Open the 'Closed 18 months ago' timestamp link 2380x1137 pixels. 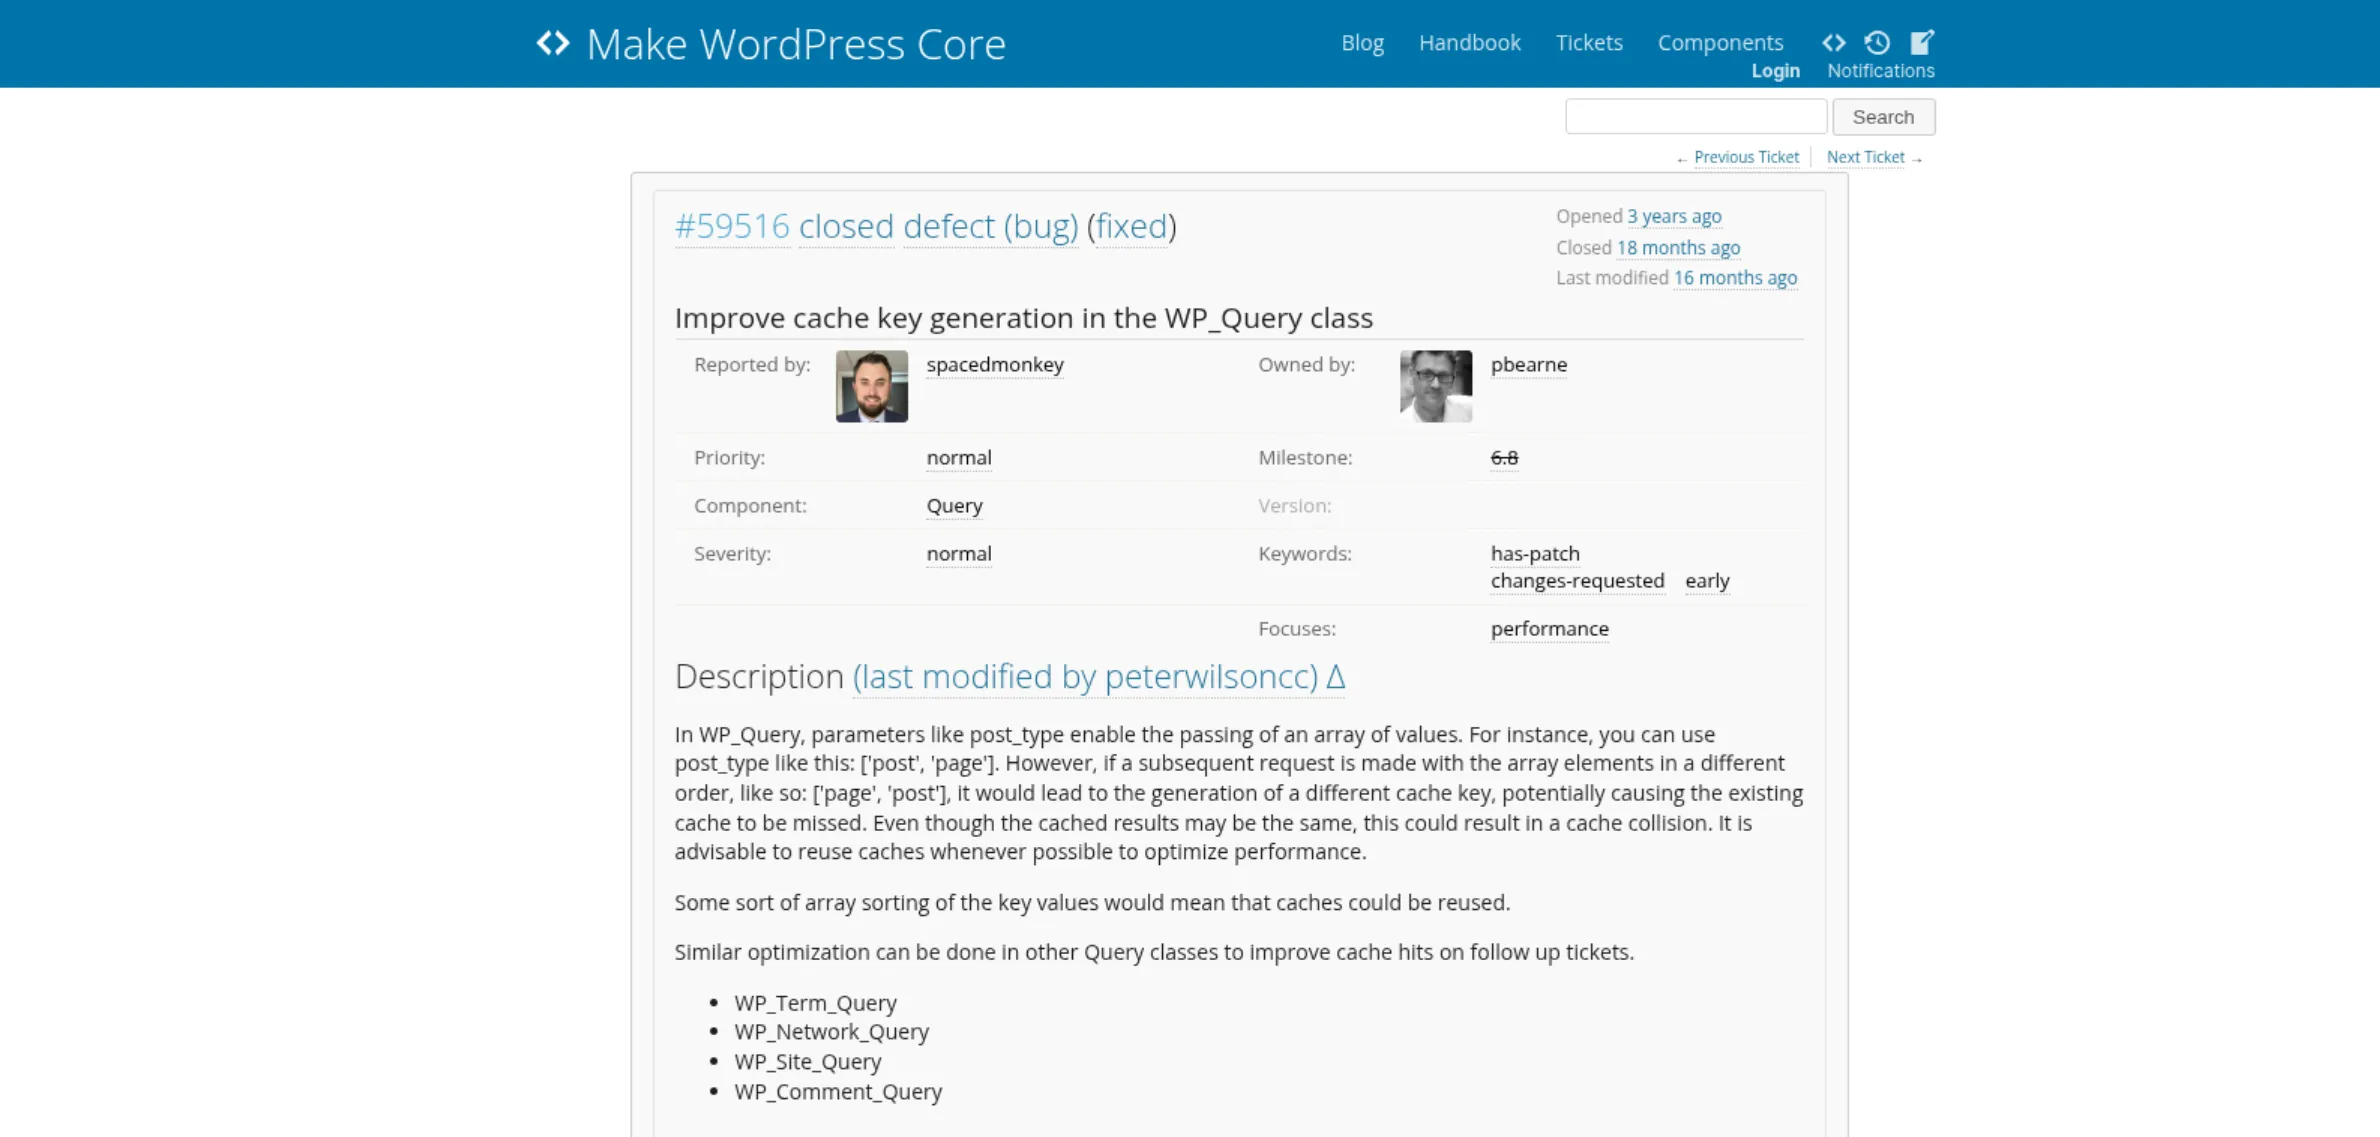[1678, 247]
